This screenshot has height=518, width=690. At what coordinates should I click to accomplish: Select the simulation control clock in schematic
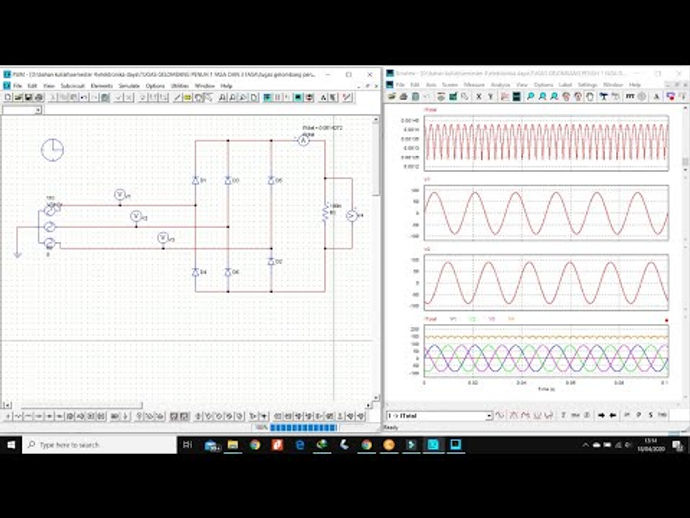tap(52, 150)
